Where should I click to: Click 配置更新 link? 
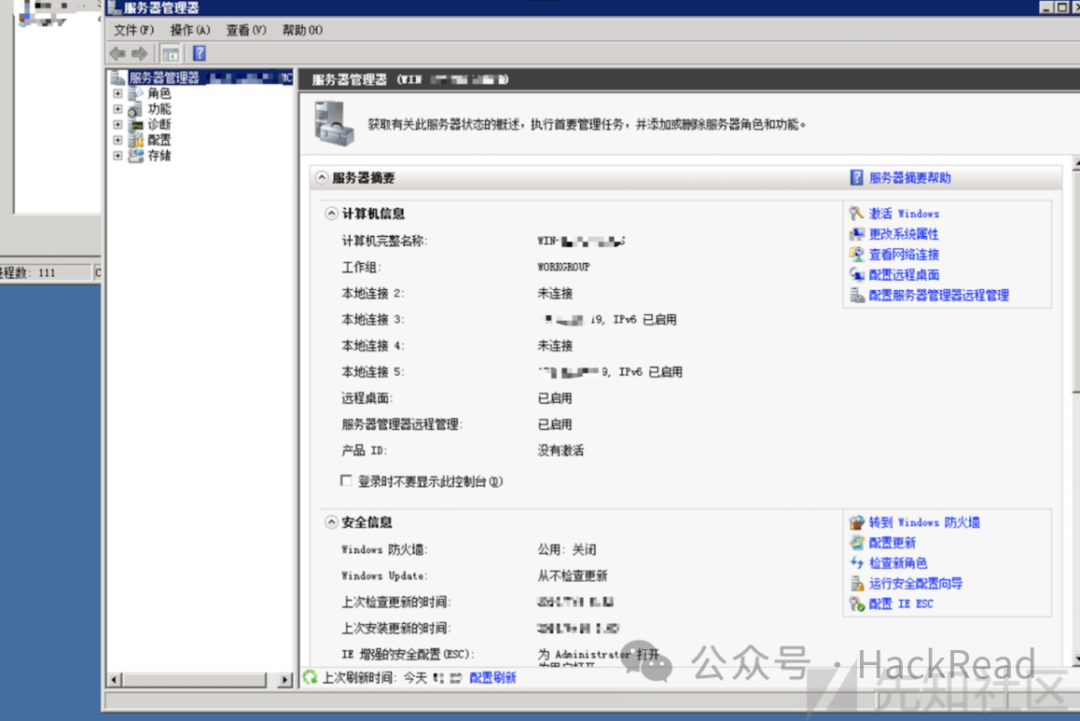(x=892, y=543)
